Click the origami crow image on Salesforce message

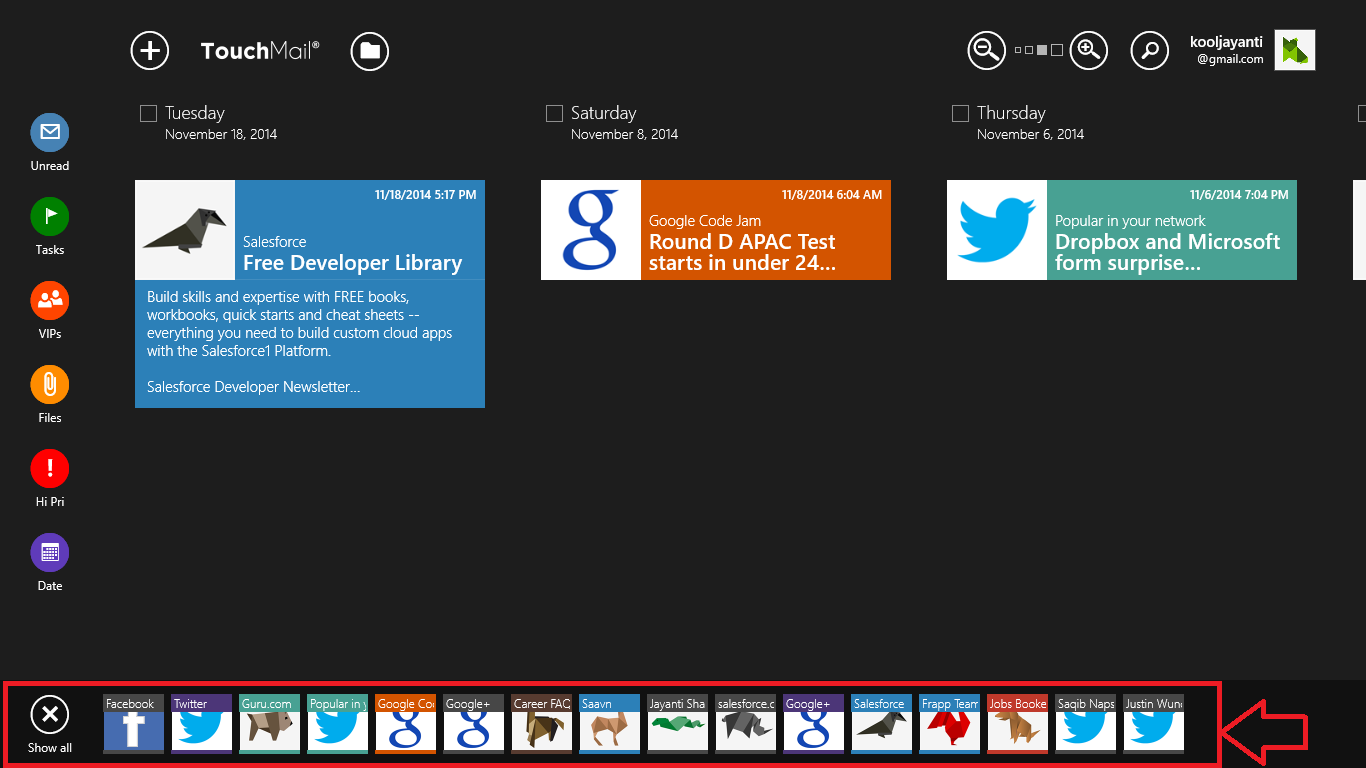click(185, 230)
